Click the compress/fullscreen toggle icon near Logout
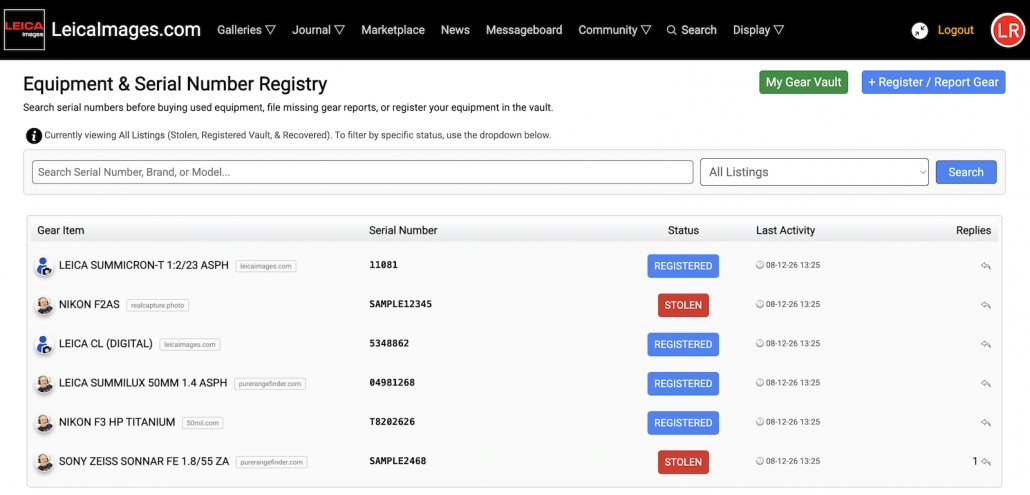Screen dimensions: 1030x495 920,30
